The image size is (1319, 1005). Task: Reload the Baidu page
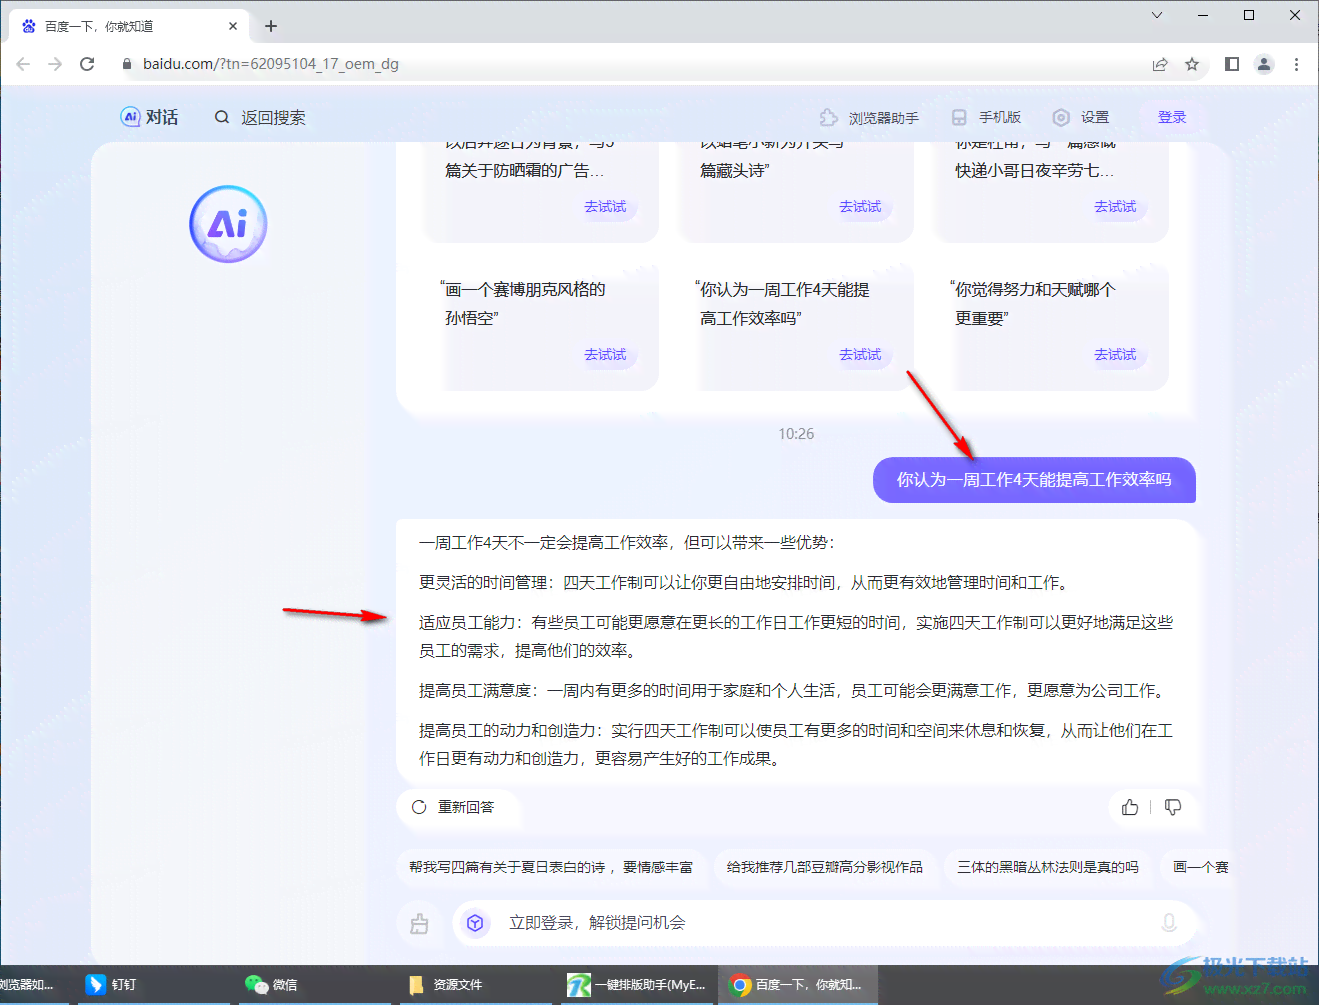pos(87,64)
